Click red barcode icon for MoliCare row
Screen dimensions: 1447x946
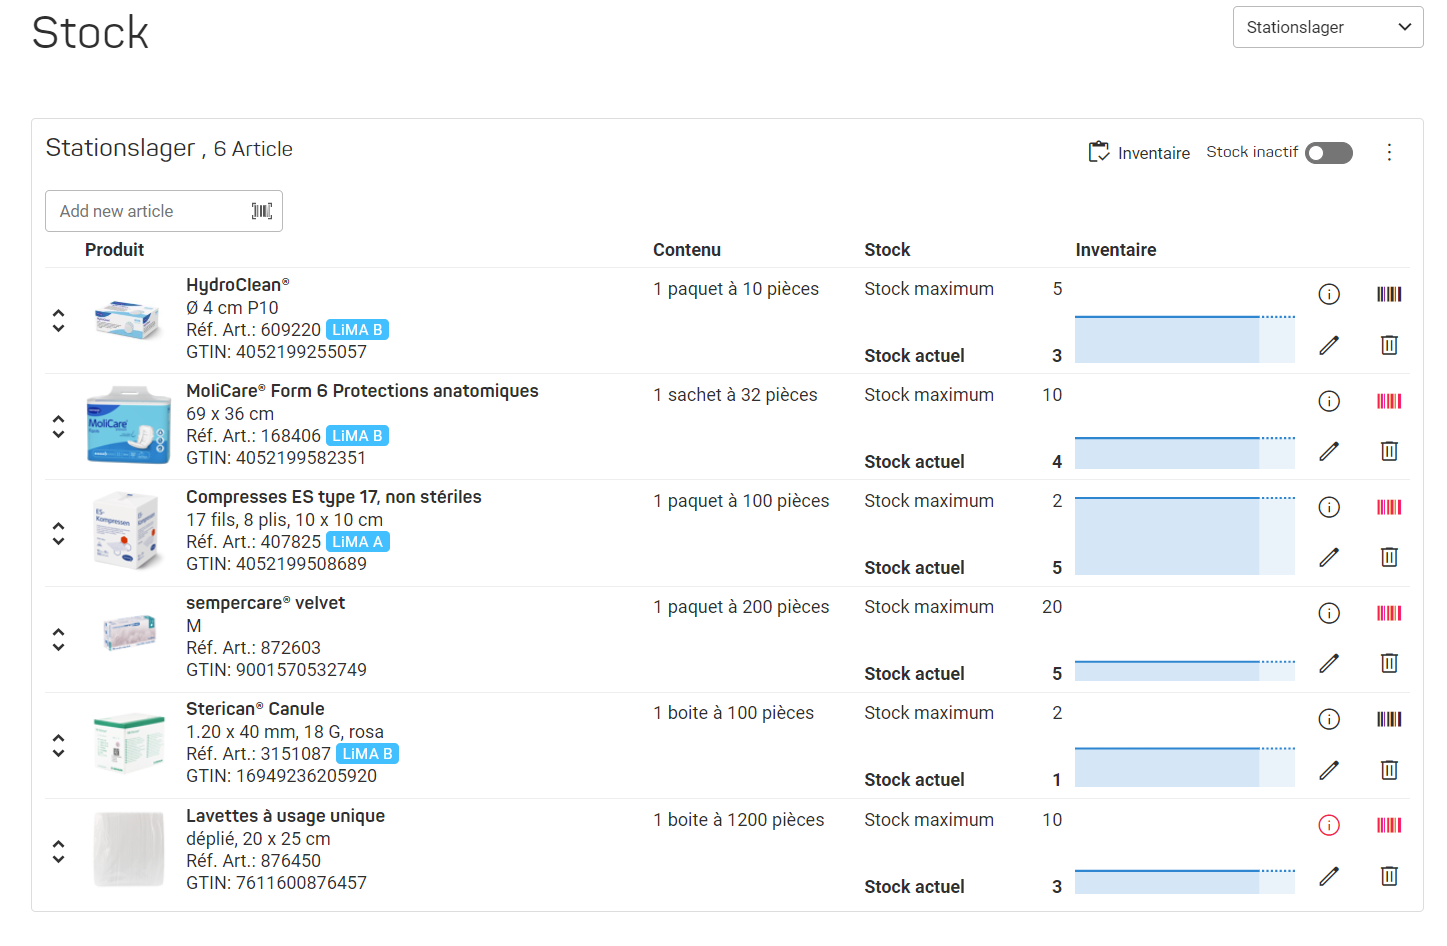tap(1389, 401)
